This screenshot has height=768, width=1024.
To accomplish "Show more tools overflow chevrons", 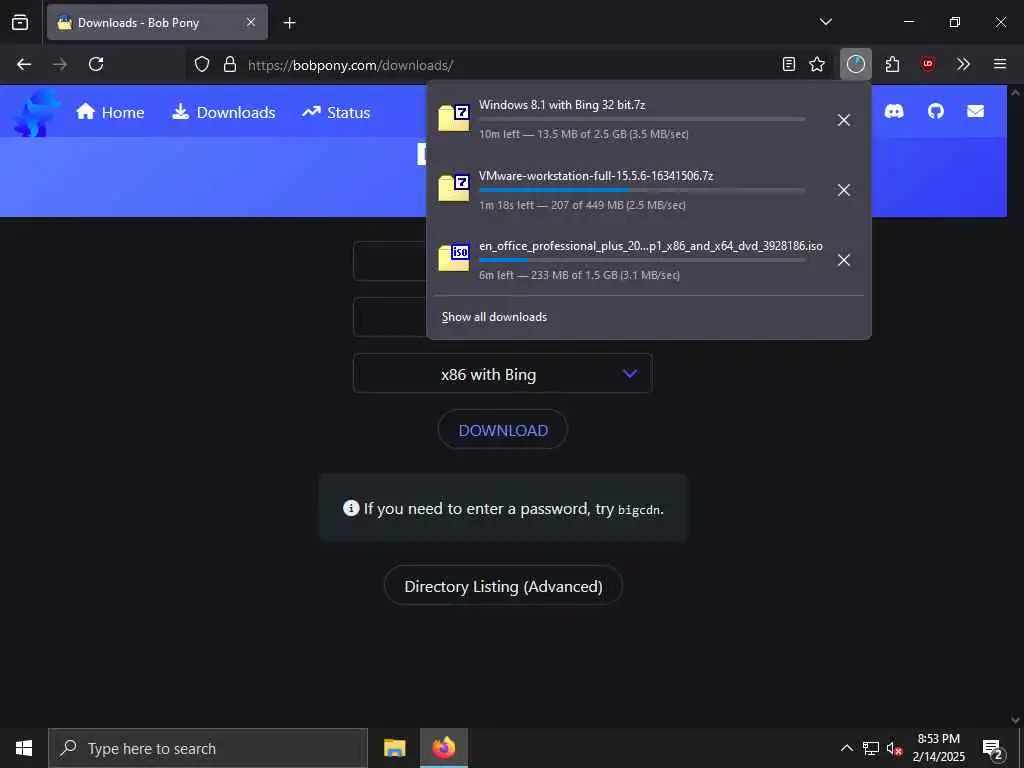I will pyautogui.click(x=963, y=64).
